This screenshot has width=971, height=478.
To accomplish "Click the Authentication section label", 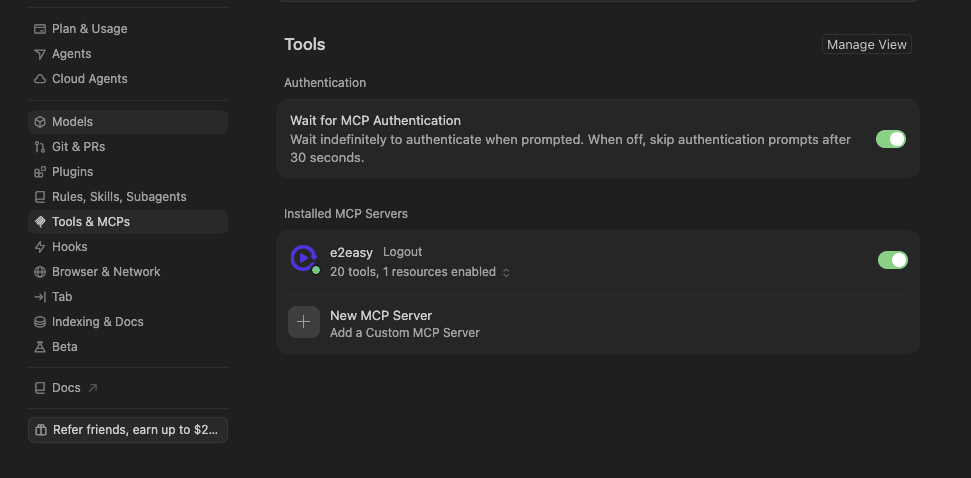I will pyautogui.click(x=325, y=83).
